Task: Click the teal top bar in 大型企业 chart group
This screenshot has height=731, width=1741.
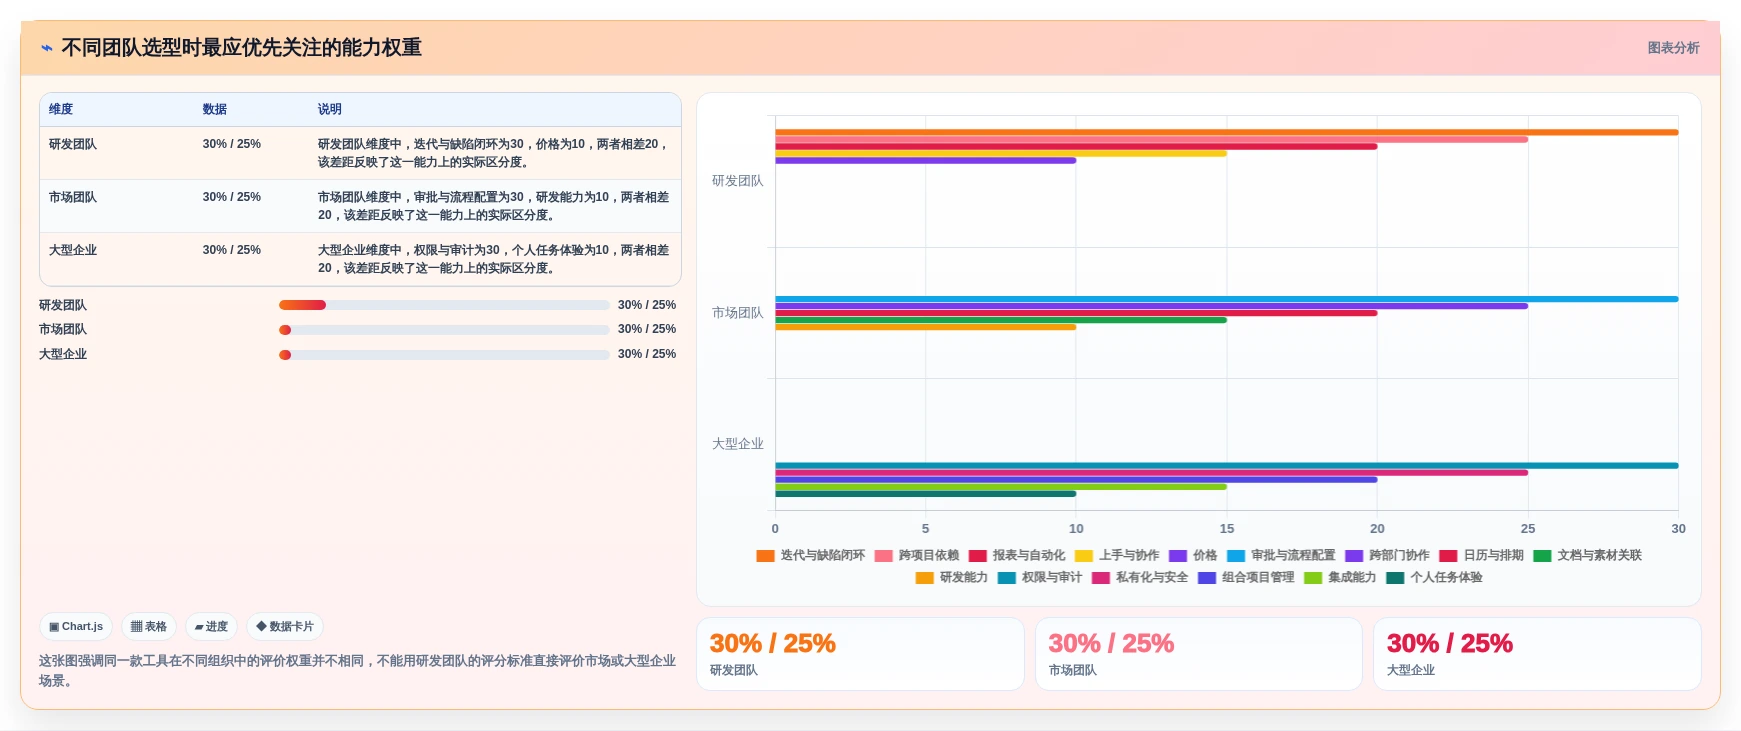Action: click(1226, 466)
